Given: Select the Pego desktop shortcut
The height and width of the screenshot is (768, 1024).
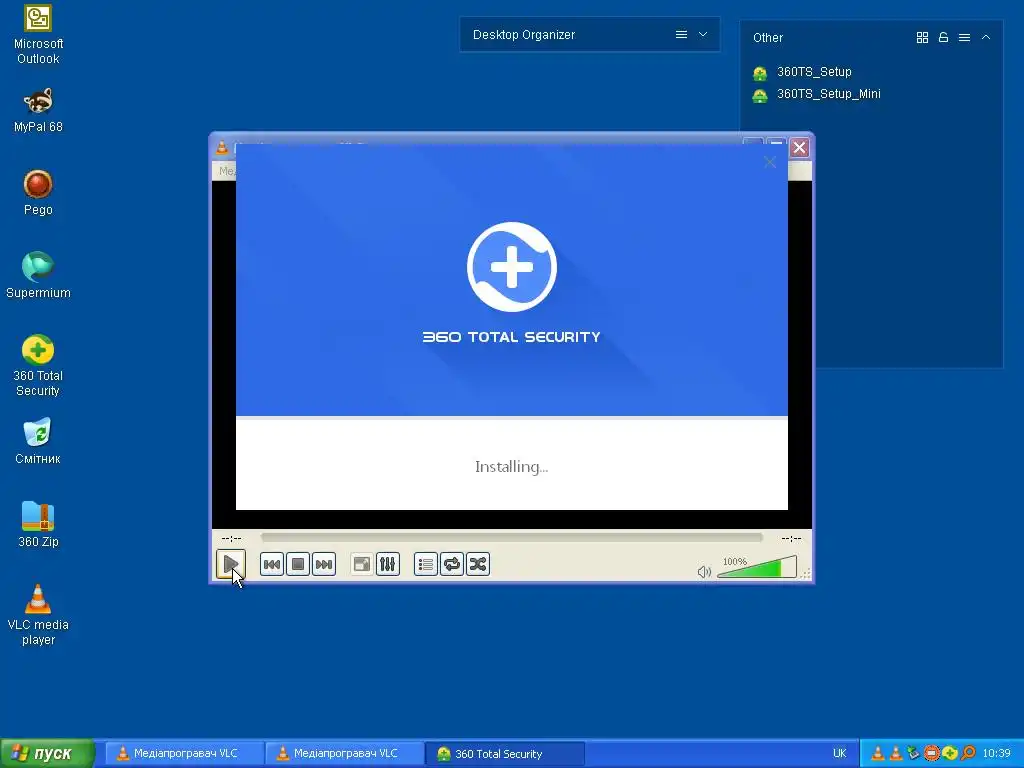Looking at the screenshot, I should [38, 193].
